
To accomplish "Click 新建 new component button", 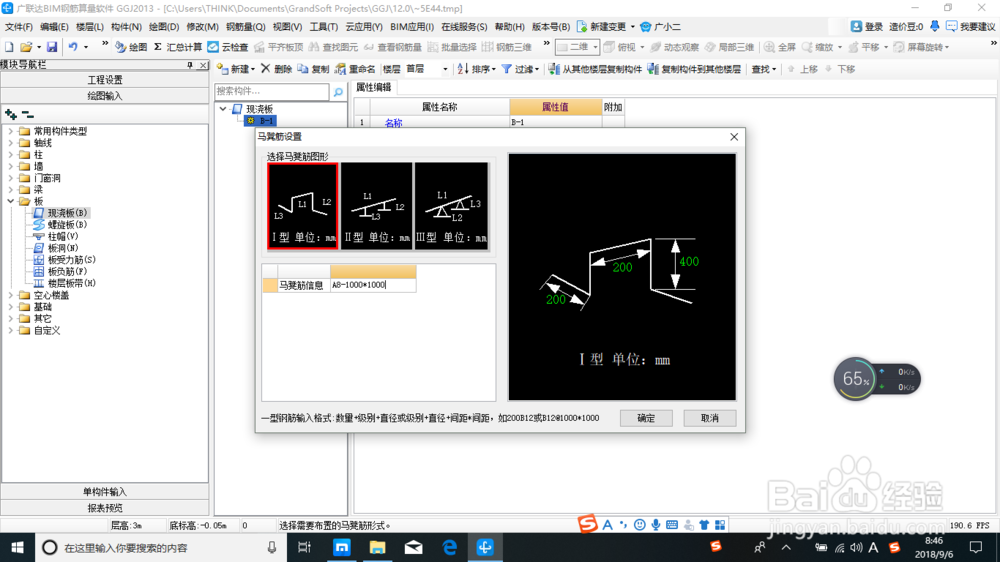I will (x=235, y=69).
